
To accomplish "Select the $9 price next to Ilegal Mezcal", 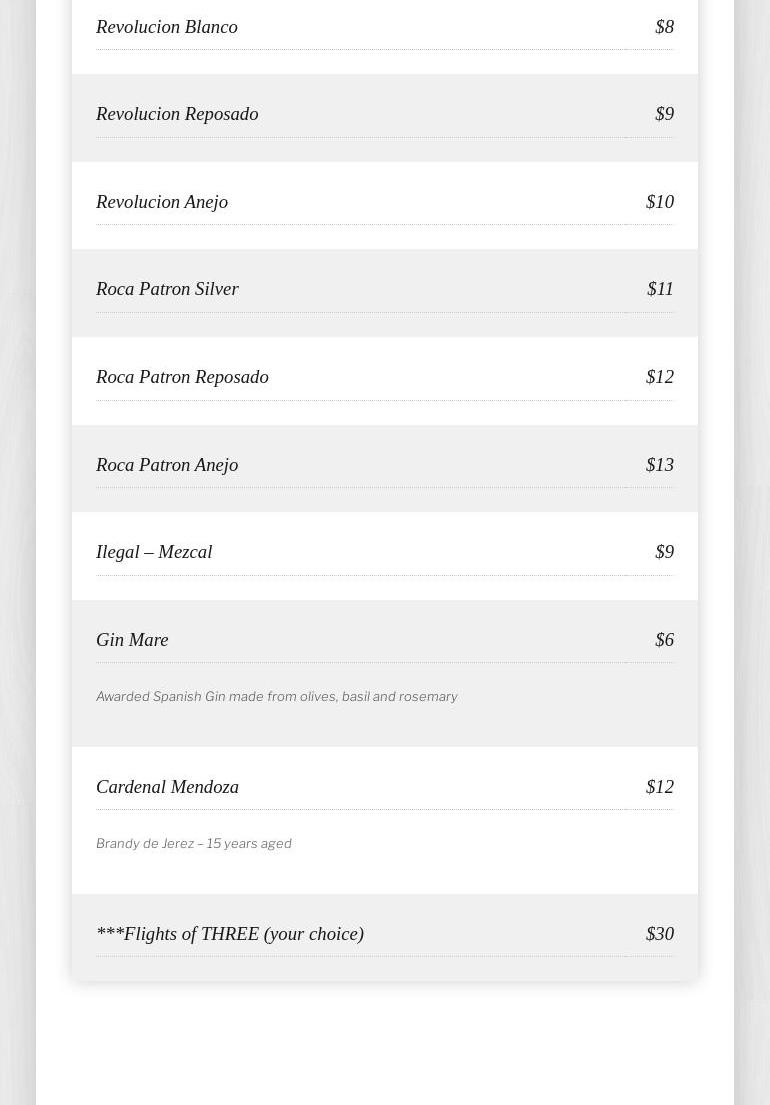I will click(x=664, y=552).
